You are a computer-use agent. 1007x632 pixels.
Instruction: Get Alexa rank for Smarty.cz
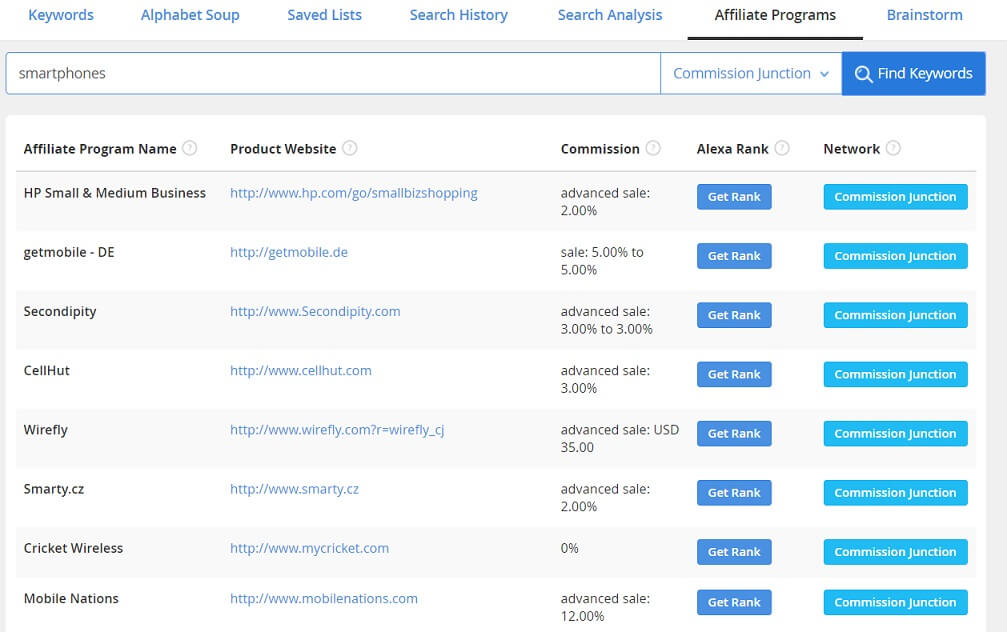click(x=734, y=493)
